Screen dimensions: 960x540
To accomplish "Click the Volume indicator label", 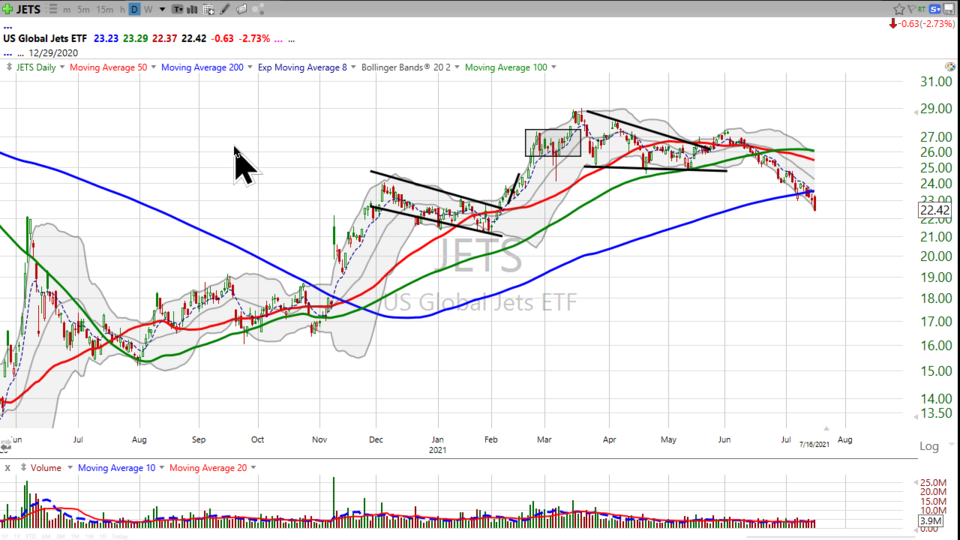I will [x=46, y=467].
